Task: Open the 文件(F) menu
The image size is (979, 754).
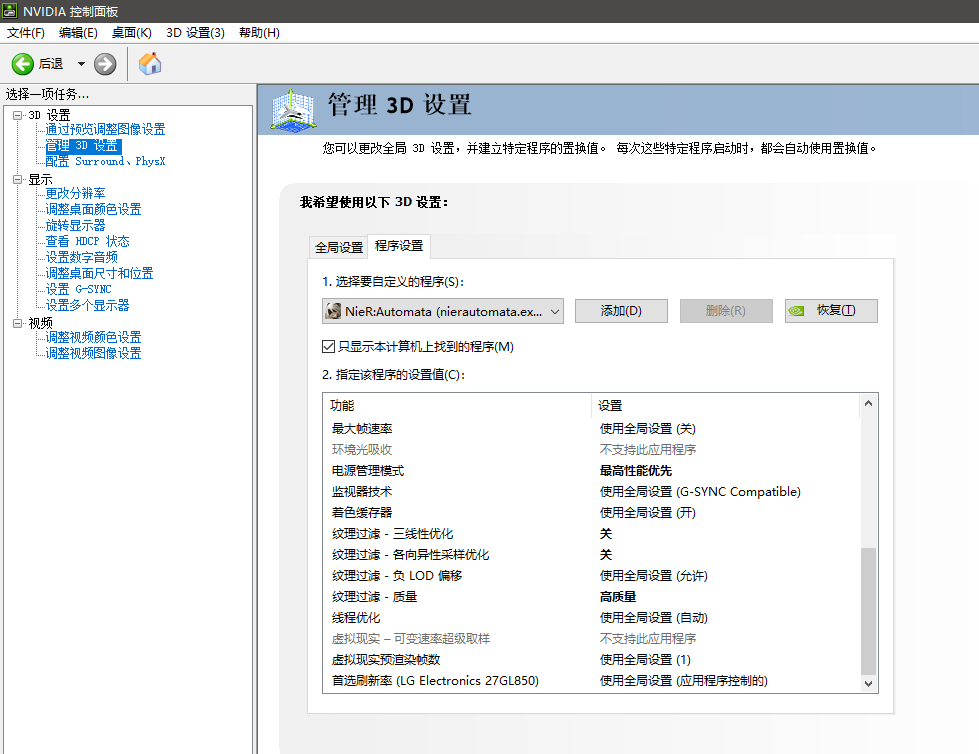Action: [26, 33]
